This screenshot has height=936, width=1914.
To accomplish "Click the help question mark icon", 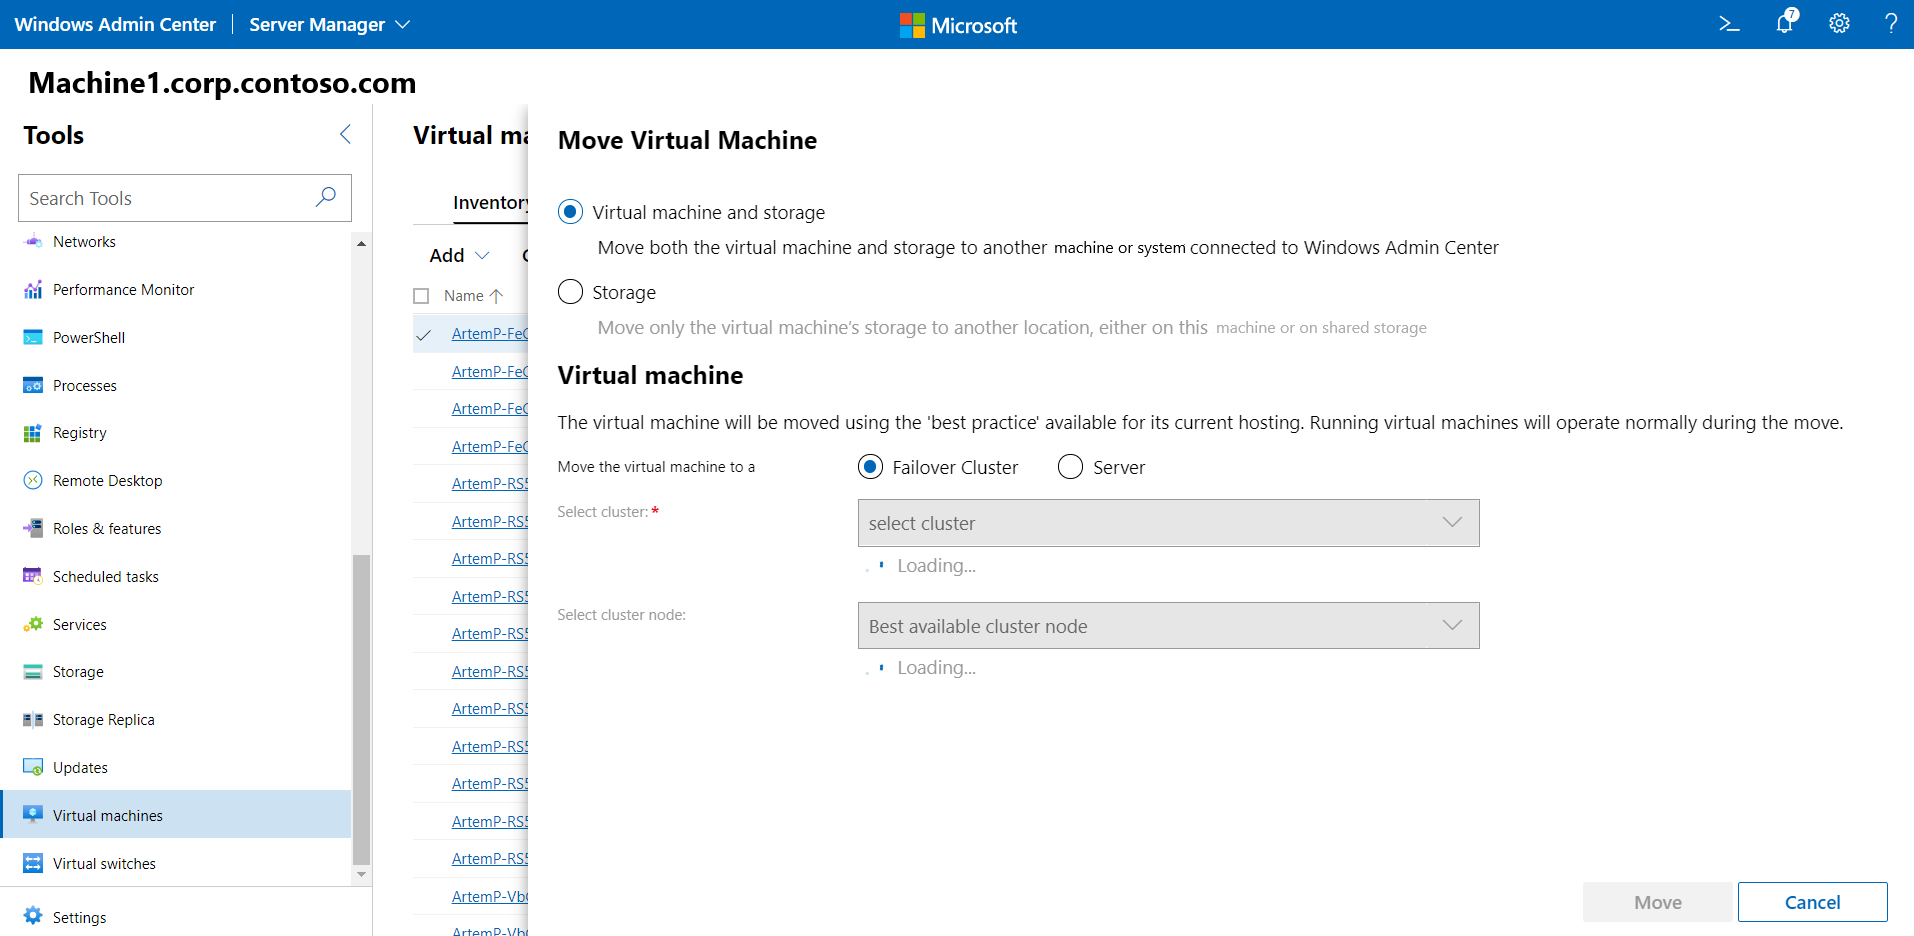I will pyautogui.click(x=1890, y=24).
